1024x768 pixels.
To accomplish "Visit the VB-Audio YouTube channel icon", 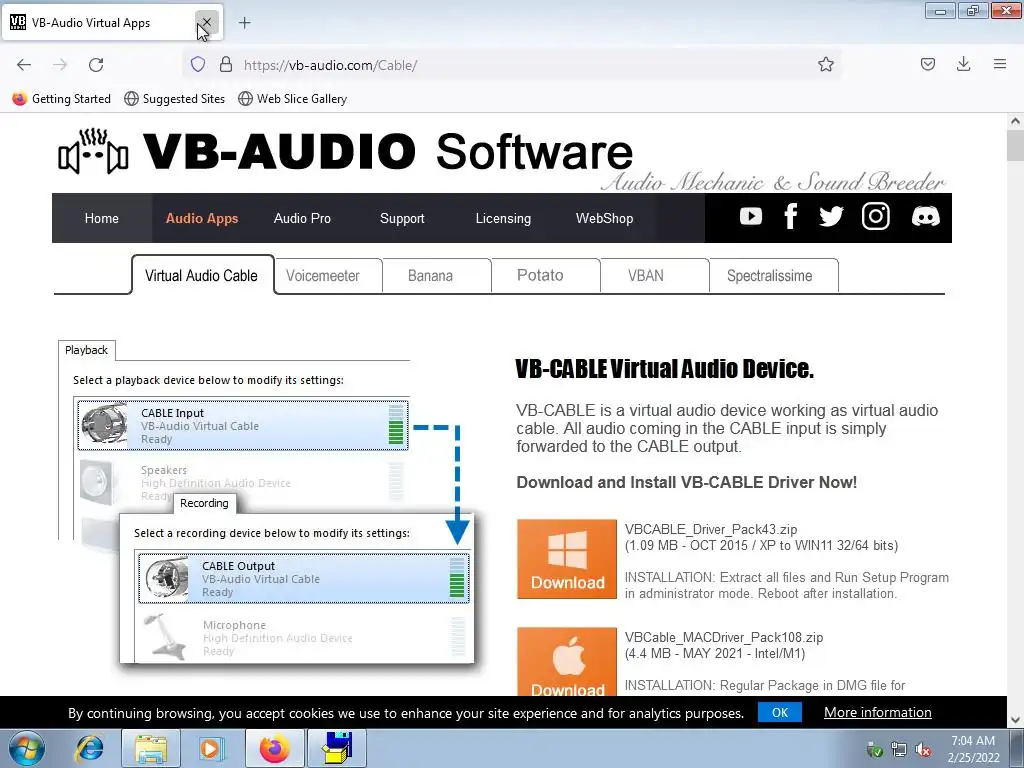I will tap(750, 216).
